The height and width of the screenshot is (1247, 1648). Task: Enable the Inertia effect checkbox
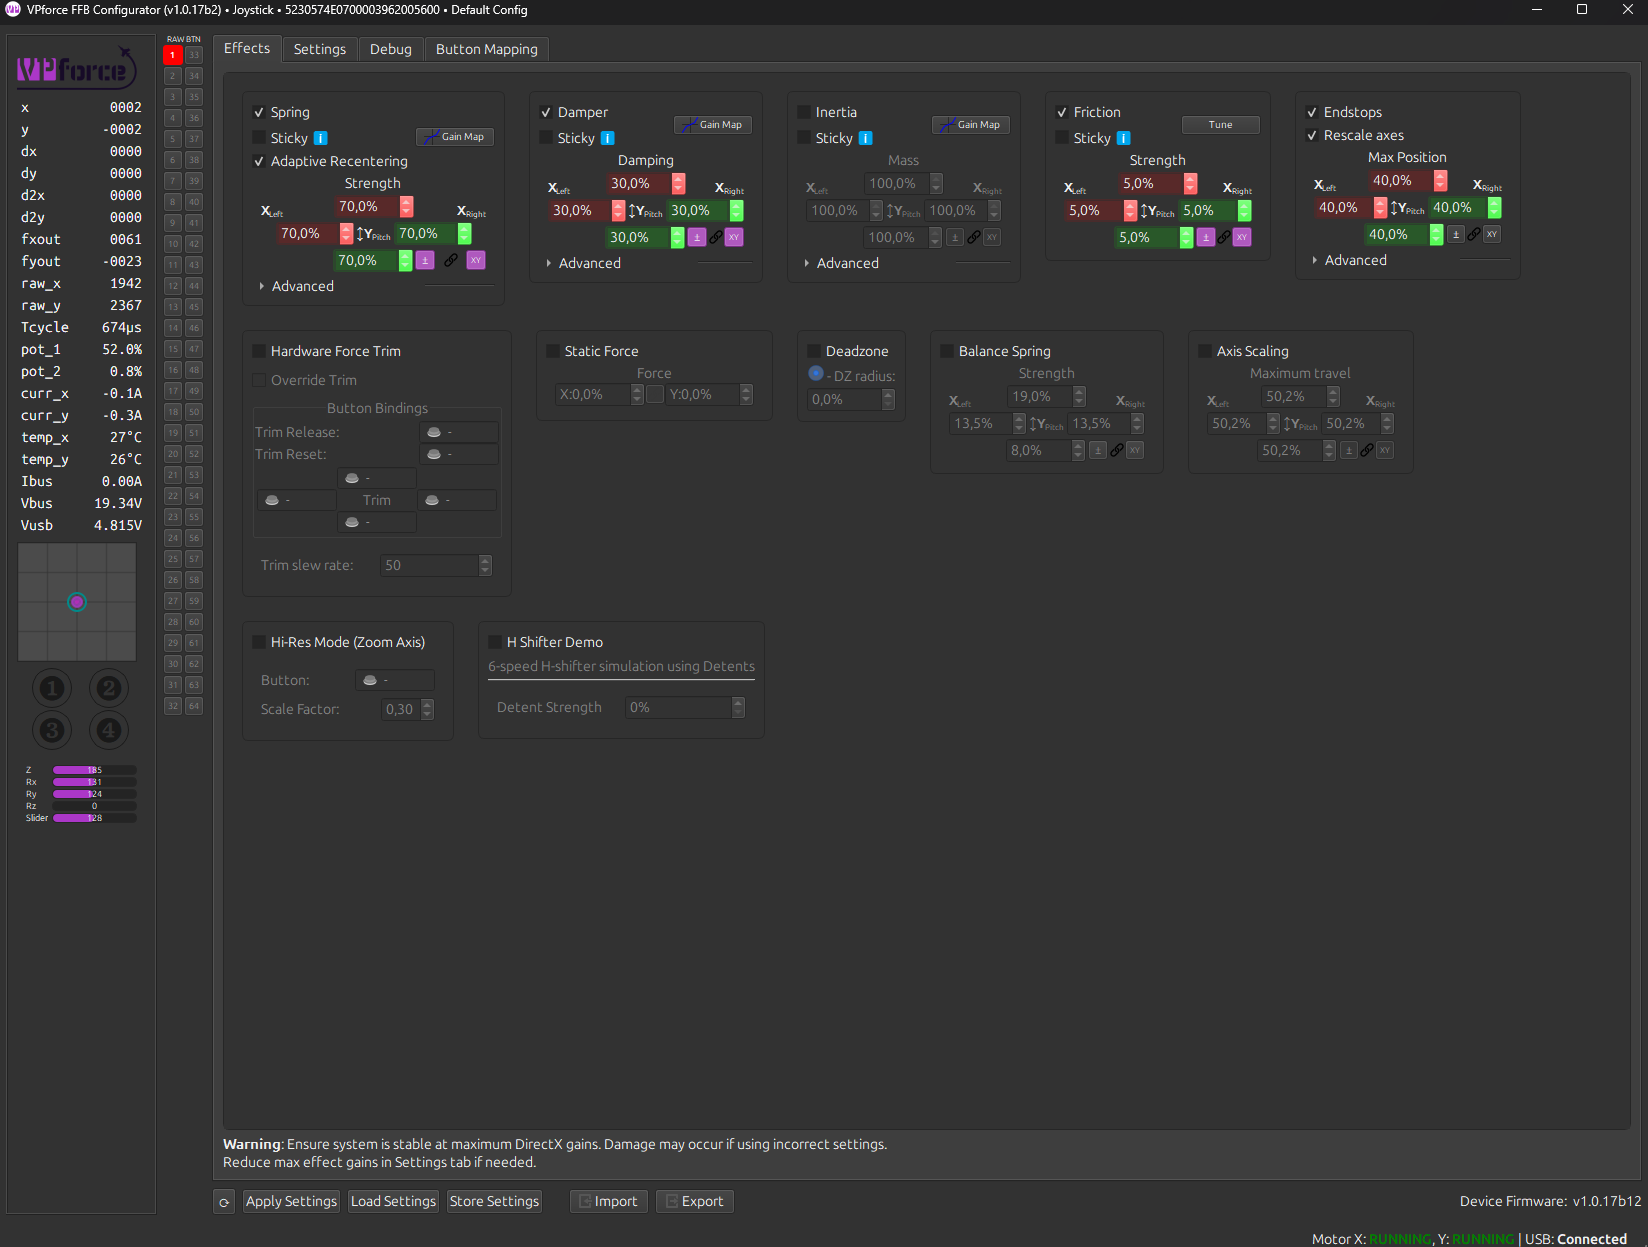804,112
